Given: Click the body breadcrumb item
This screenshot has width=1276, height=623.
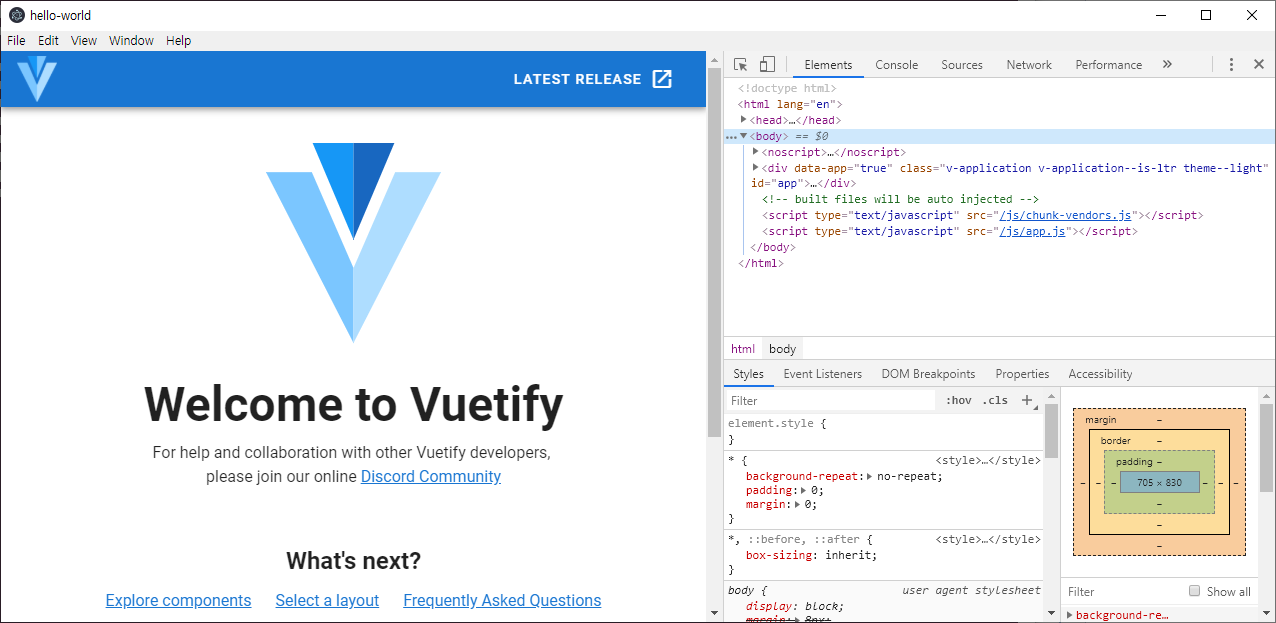Looking at the screenshot, I should click(783, 349).
